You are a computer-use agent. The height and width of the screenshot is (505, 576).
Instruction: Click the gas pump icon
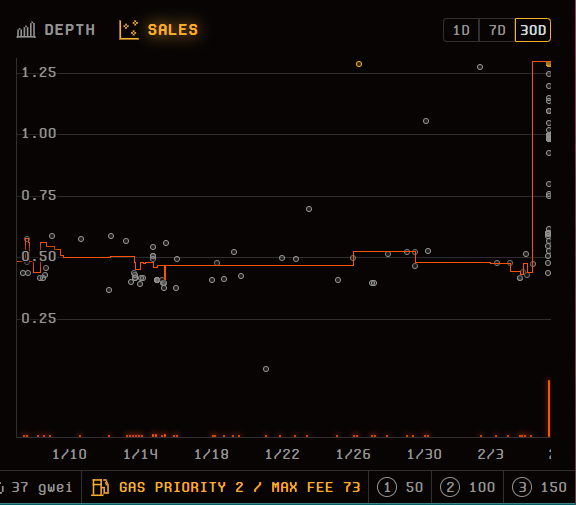coord(100,487)
